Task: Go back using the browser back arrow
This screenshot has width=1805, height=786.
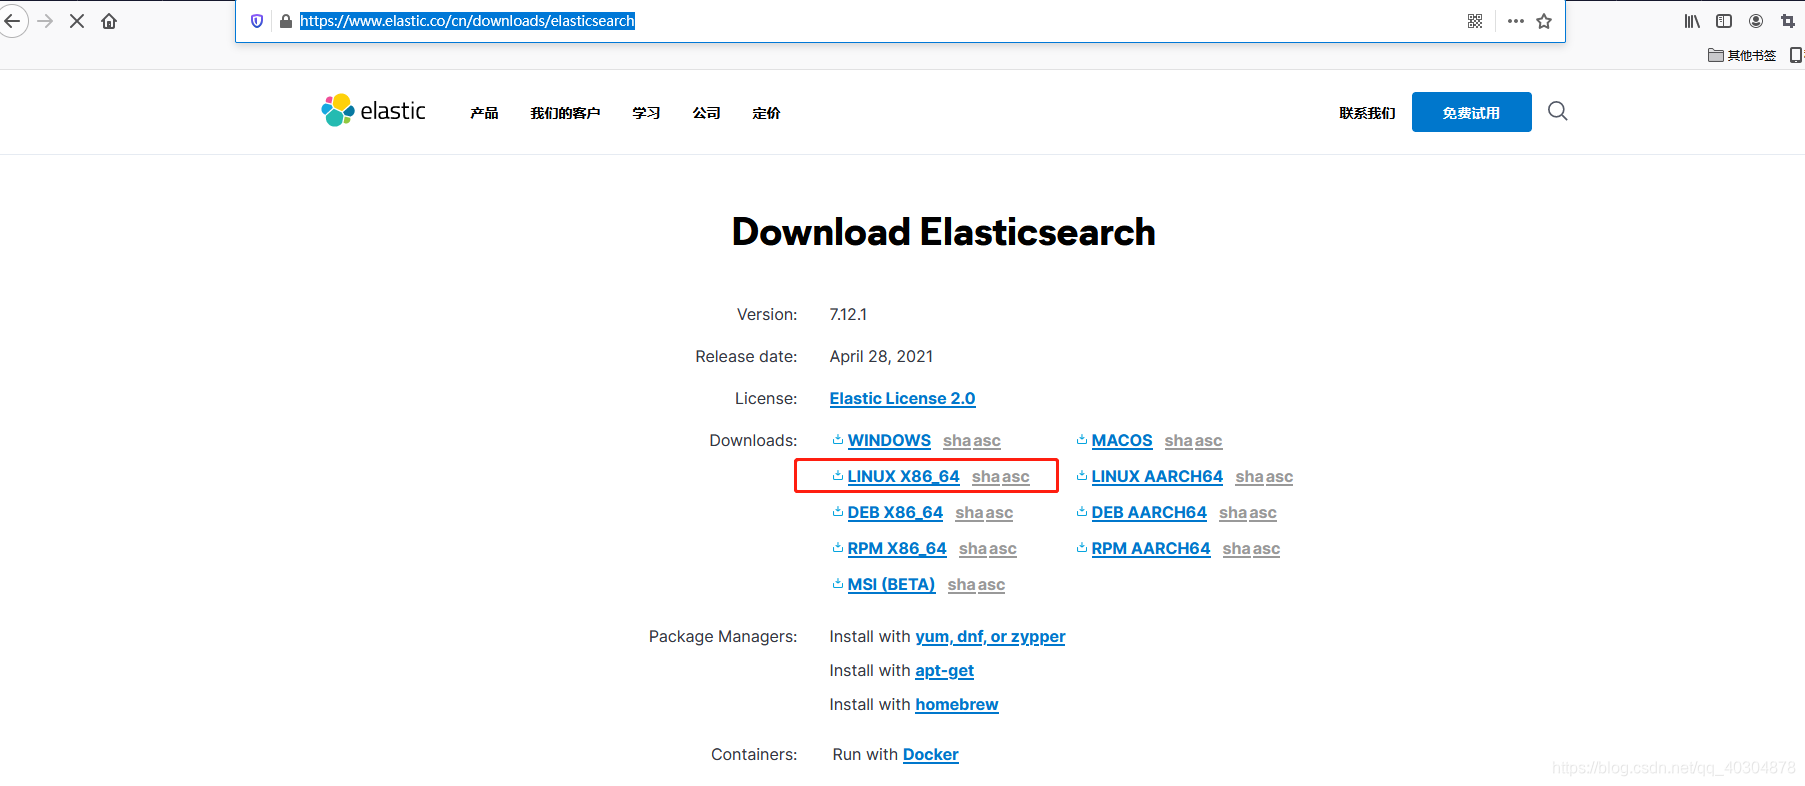Action: pyautogui.click(x=13, y=21)
